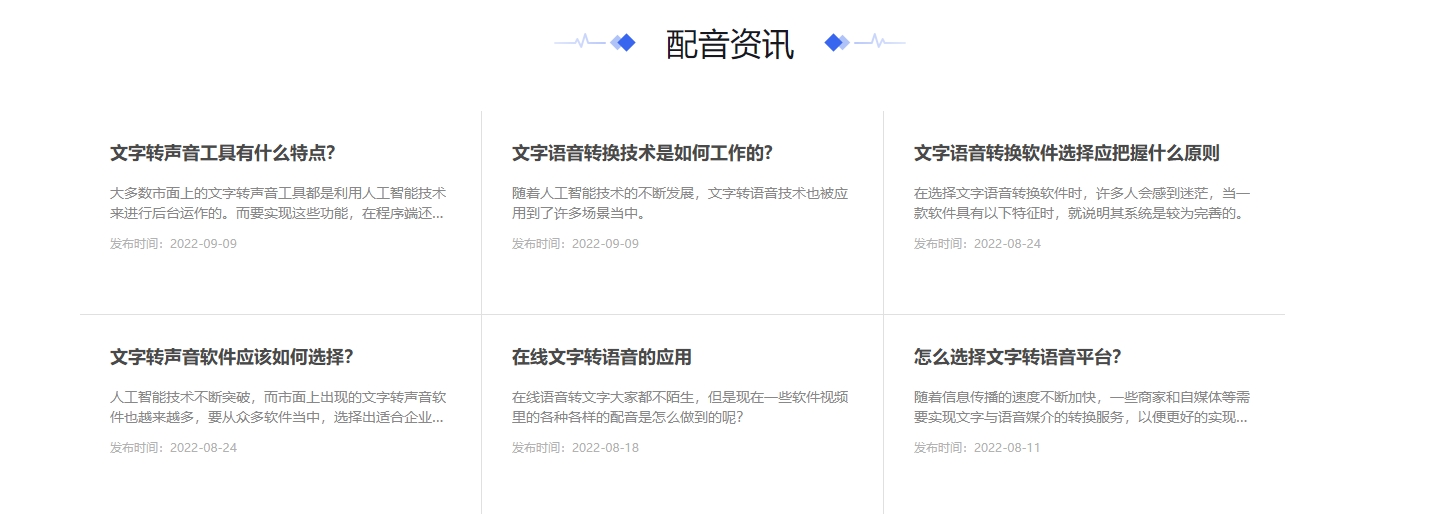This screenshot has height=514, width=1432.
Task: Open article 文字语音转换技术是如何工作的?
Action: [x=642, y=153]
